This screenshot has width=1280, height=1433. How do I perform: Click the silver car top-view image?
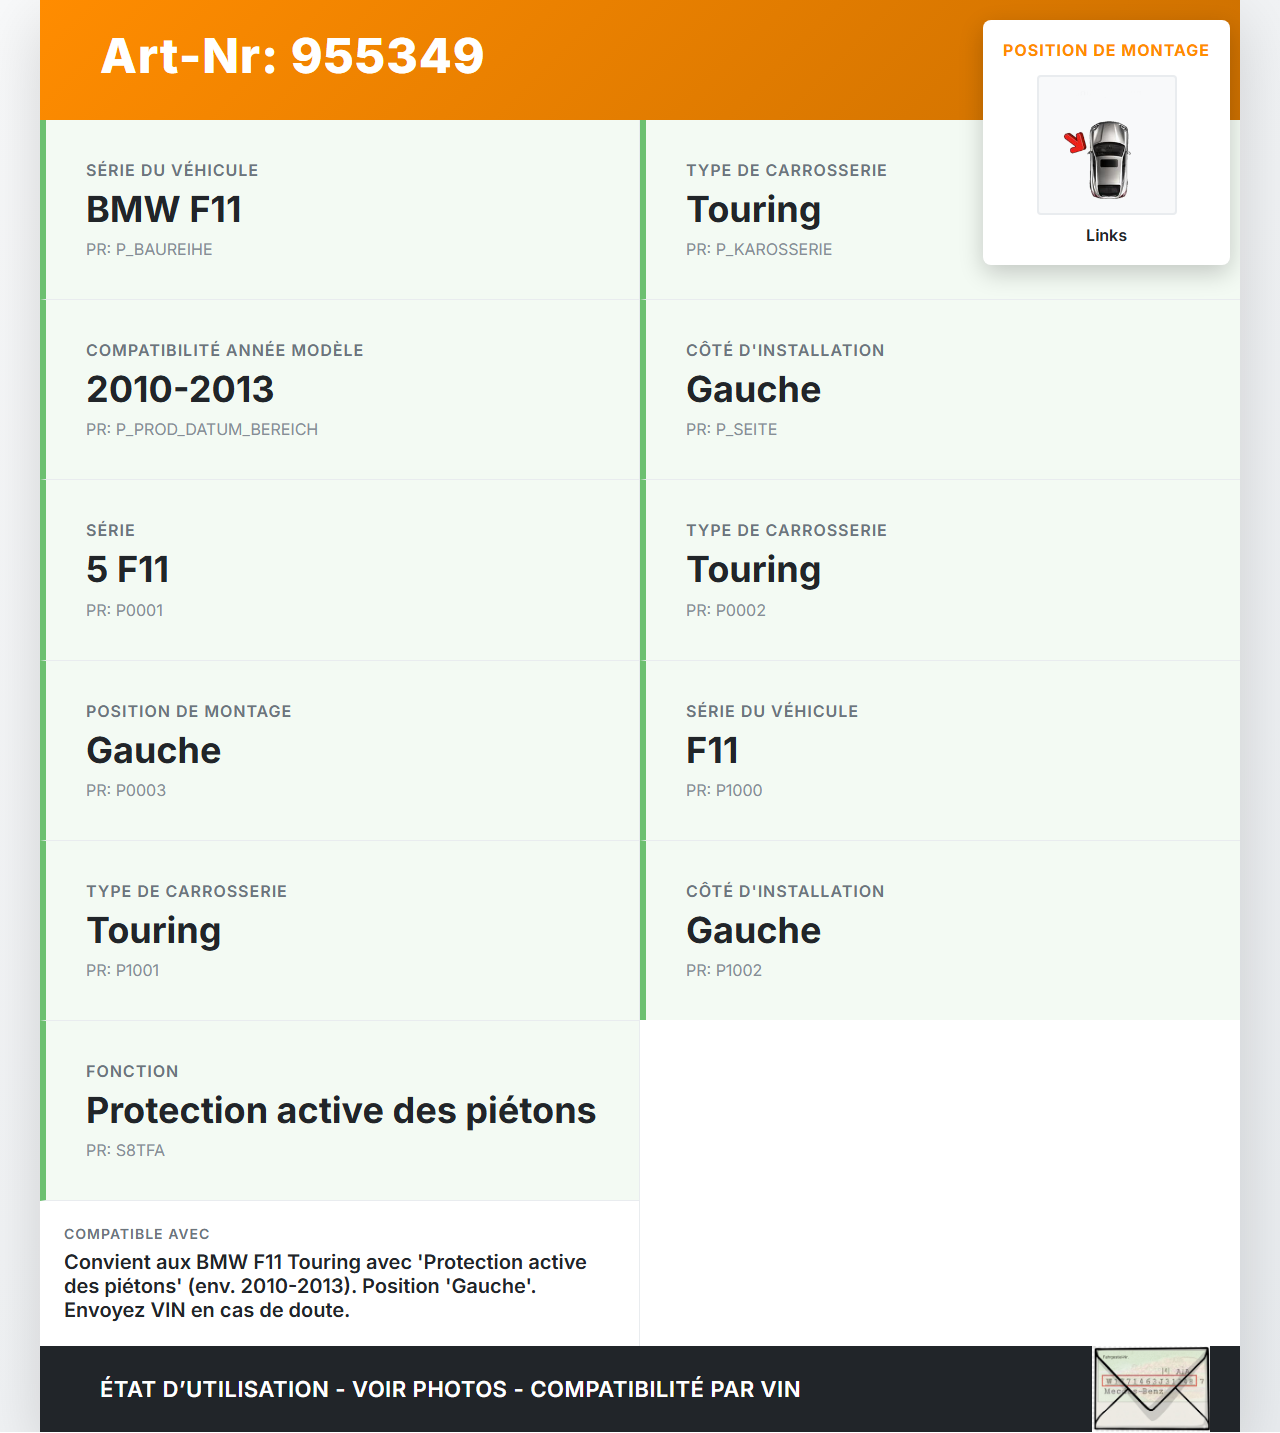[x=1109, y=159]
